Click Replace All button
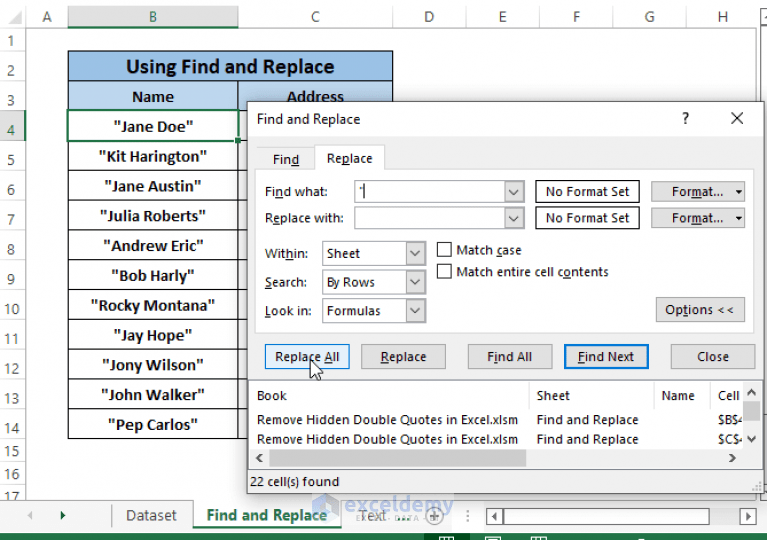The image size is (767, 540). [307, 357]
